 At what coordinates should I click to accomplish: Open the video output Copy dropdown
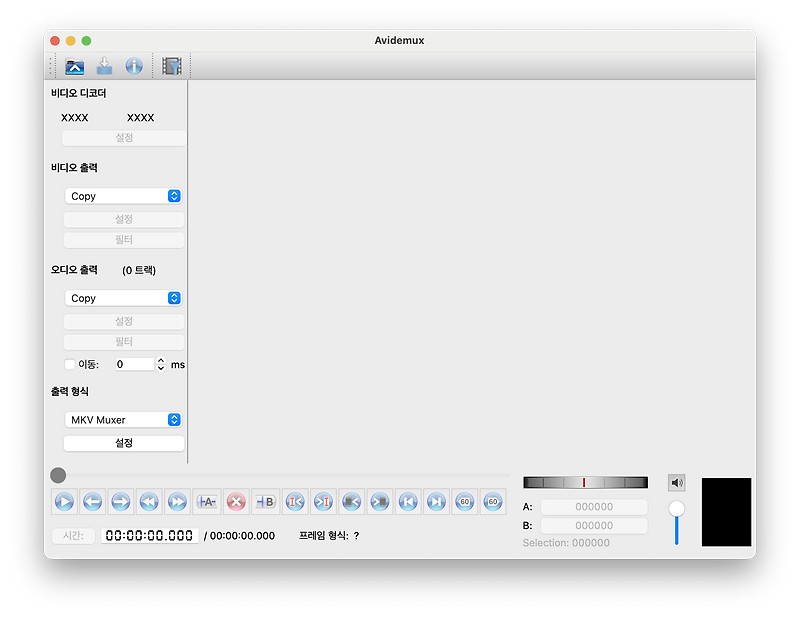click(x=123, y=195)
